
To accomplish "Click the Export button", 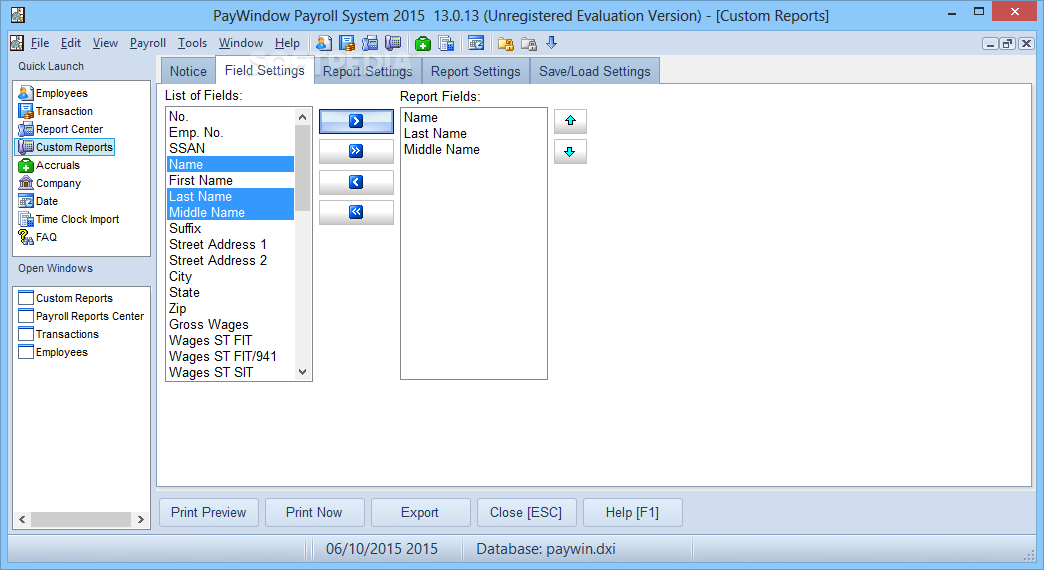I will [x=419, y=513].
